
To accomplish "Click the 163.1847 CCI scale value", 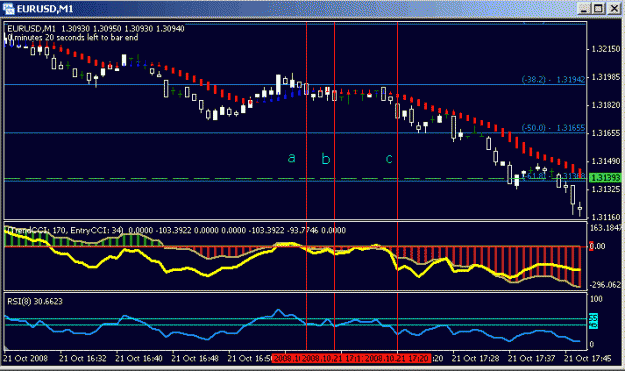I will (x=605, y=228).
